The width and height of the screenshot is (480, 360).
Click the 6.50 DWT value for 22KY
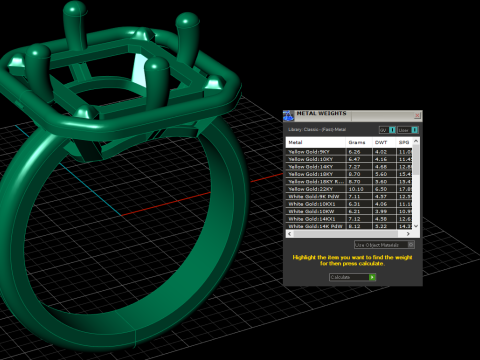coord(381,189)
